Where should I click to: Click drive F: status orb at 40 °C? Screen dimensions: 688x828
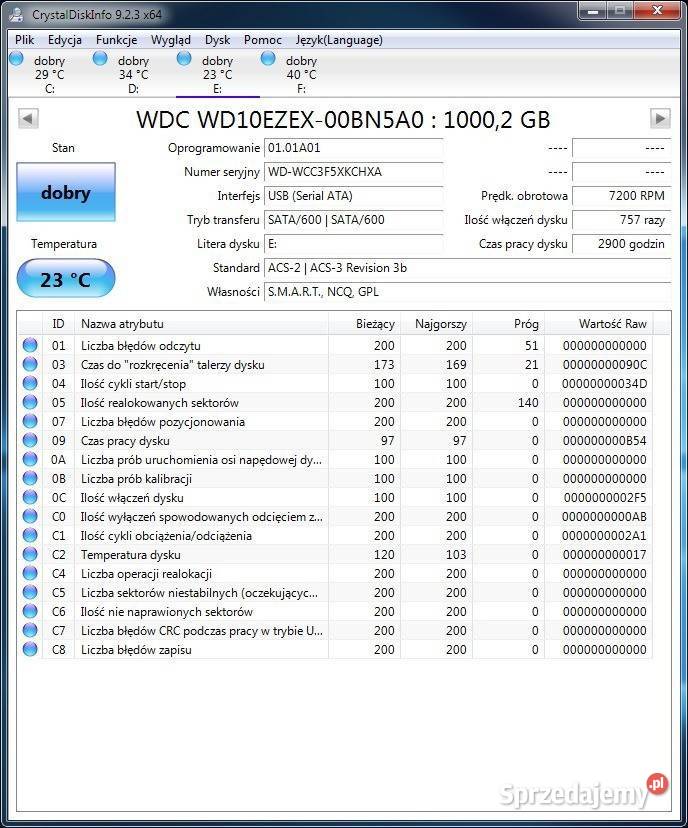pyautogui.click(x=268, y=59)
